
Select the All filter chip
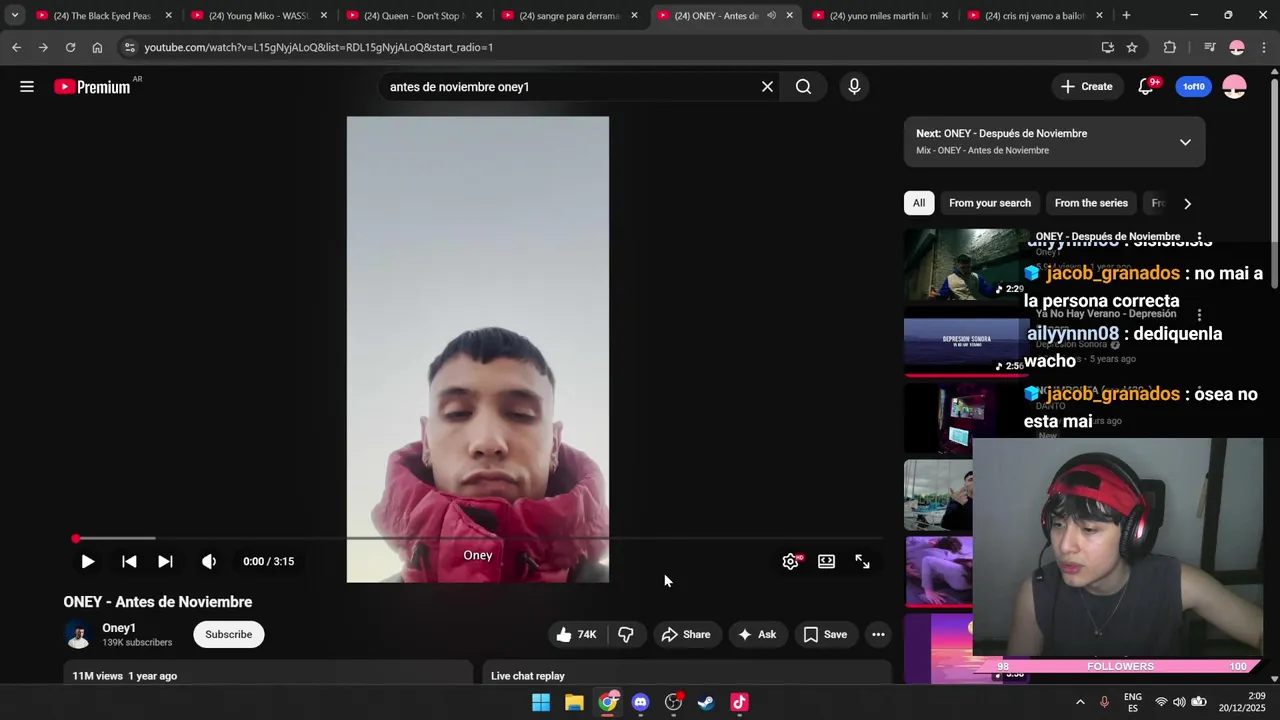918,203
